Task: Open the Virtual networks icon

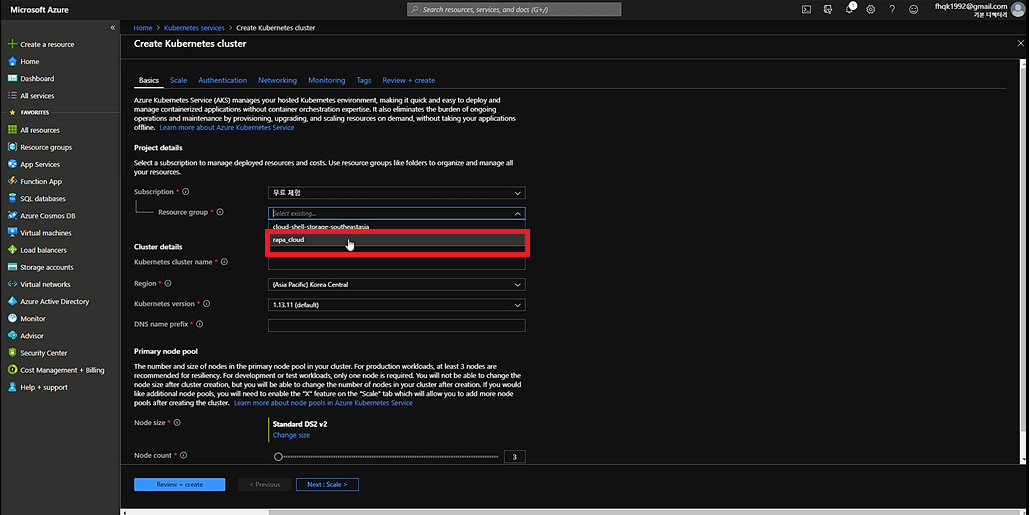Action: pyautogui.click(x=12, y=284)
